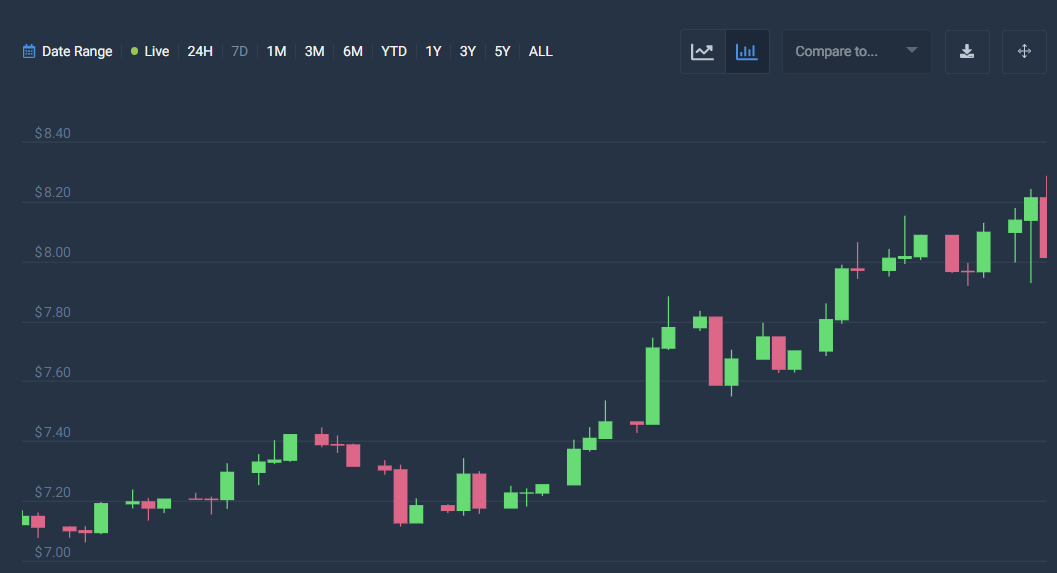Viewport: 1057px width, 573px height.
Task: Download the chart data
Action: [x=967, y=52]
